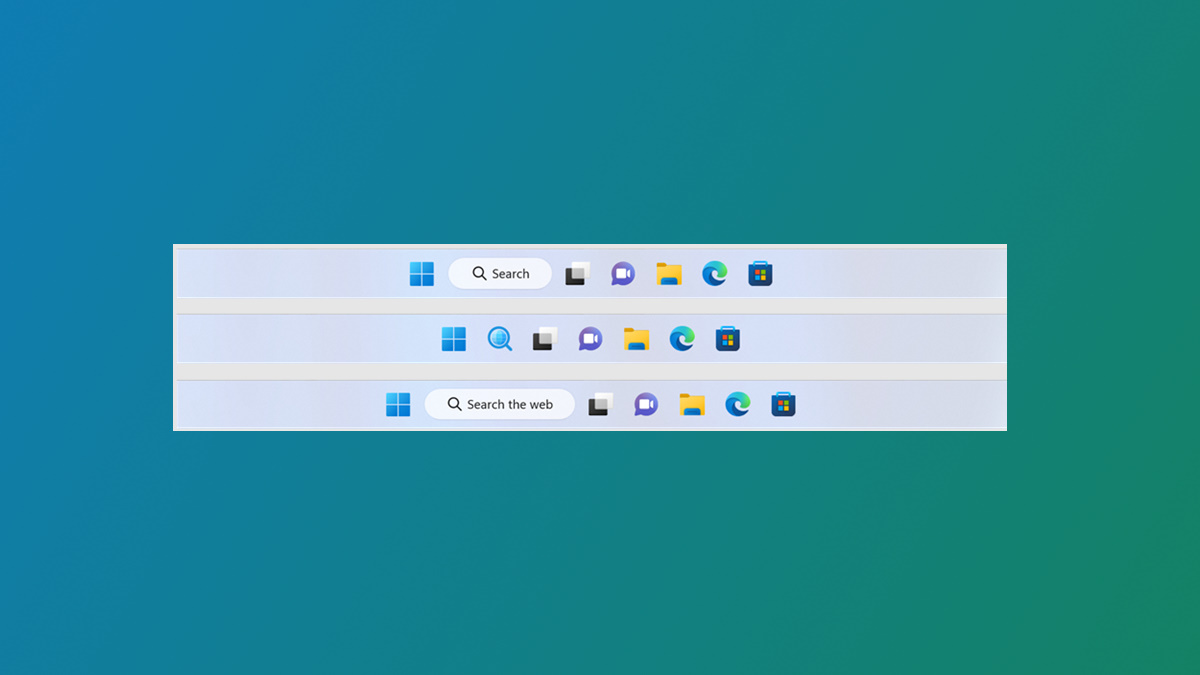The image size is (1200, 675).
Task: Click the "Search" pill in top taskbar
Action: point(500,273)
